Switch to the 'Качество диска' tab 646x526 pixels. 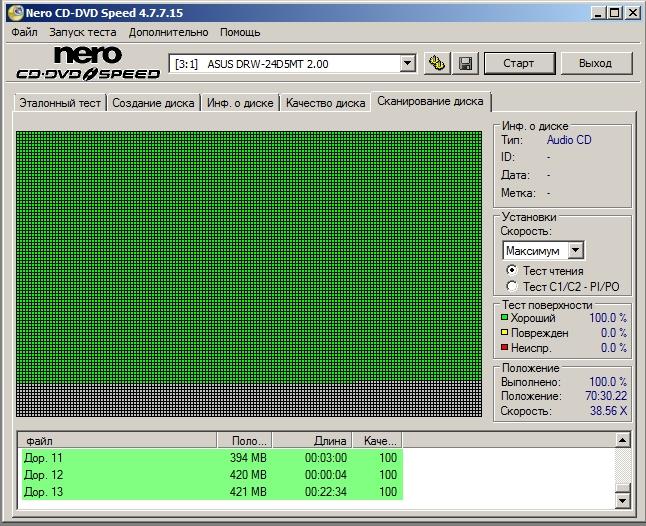(325, 103)
